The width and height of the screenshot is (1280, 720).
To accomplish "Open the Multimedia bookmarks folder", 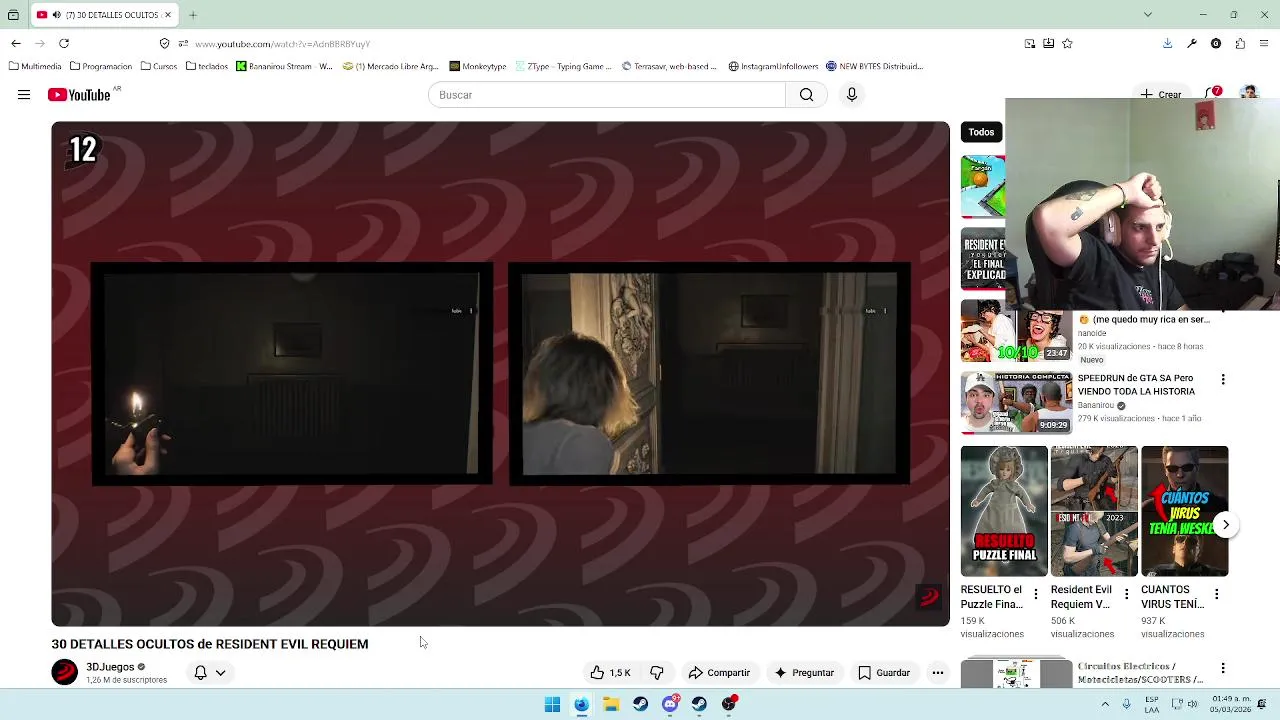I will click(x=35, y=66).
